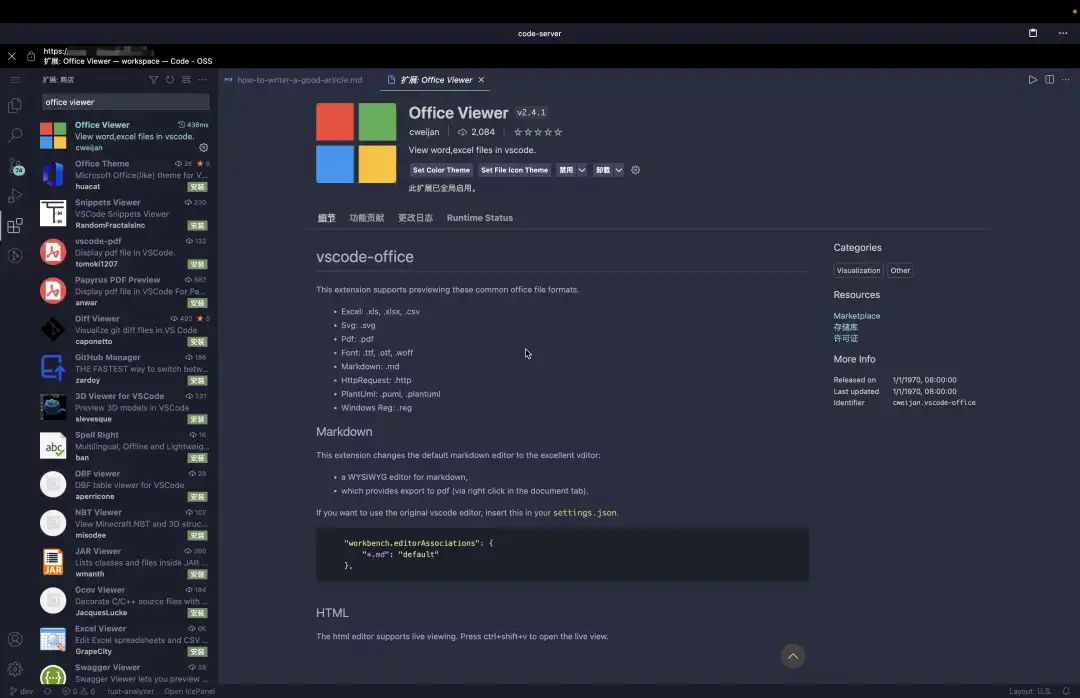This screenshot has height=698, width=1080.
Task: Click the share icon in the code-server top bar
Action: (1032, 33)
